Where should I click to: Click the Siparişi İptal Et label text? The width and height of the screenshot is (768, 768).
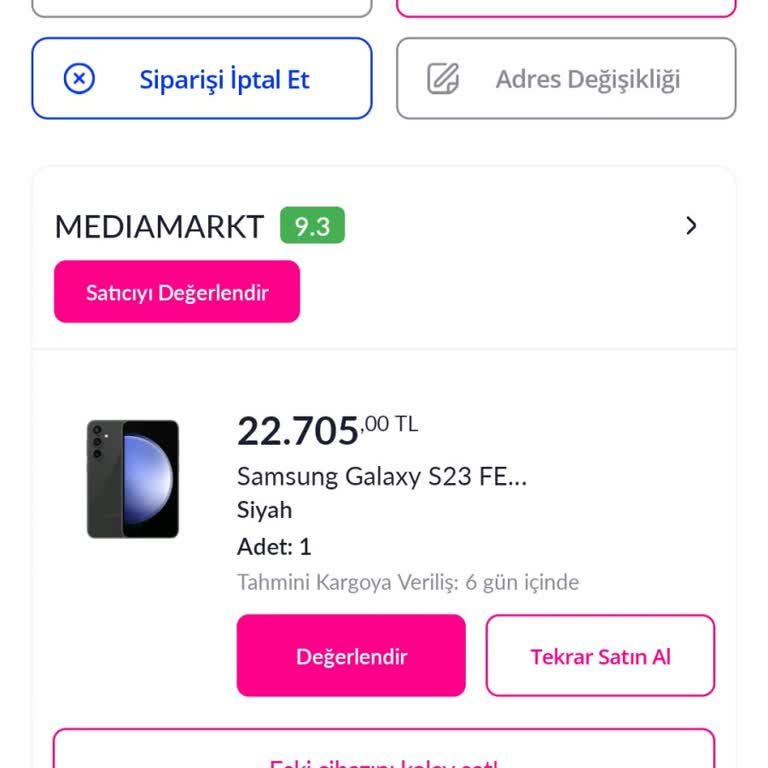(225, 80)
